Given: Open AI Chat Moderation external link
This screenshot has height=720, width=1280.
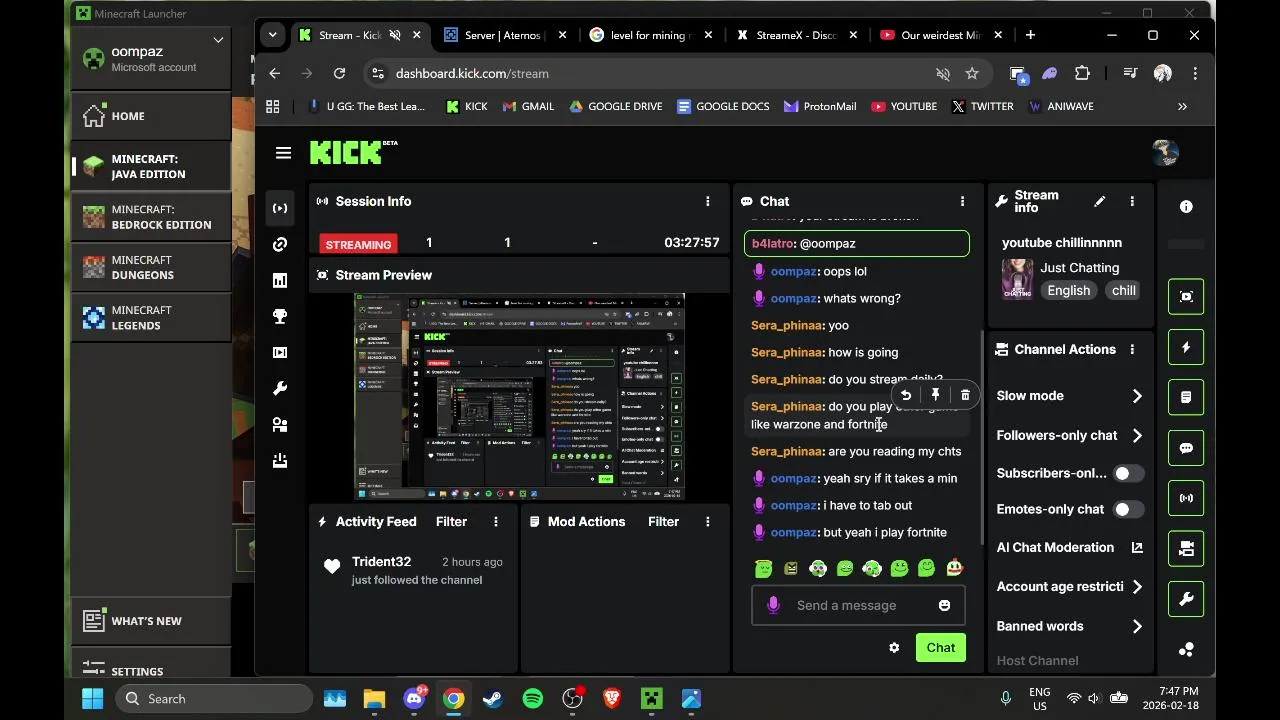Looking at the screenshot, I should click(x=1137, y=547).
